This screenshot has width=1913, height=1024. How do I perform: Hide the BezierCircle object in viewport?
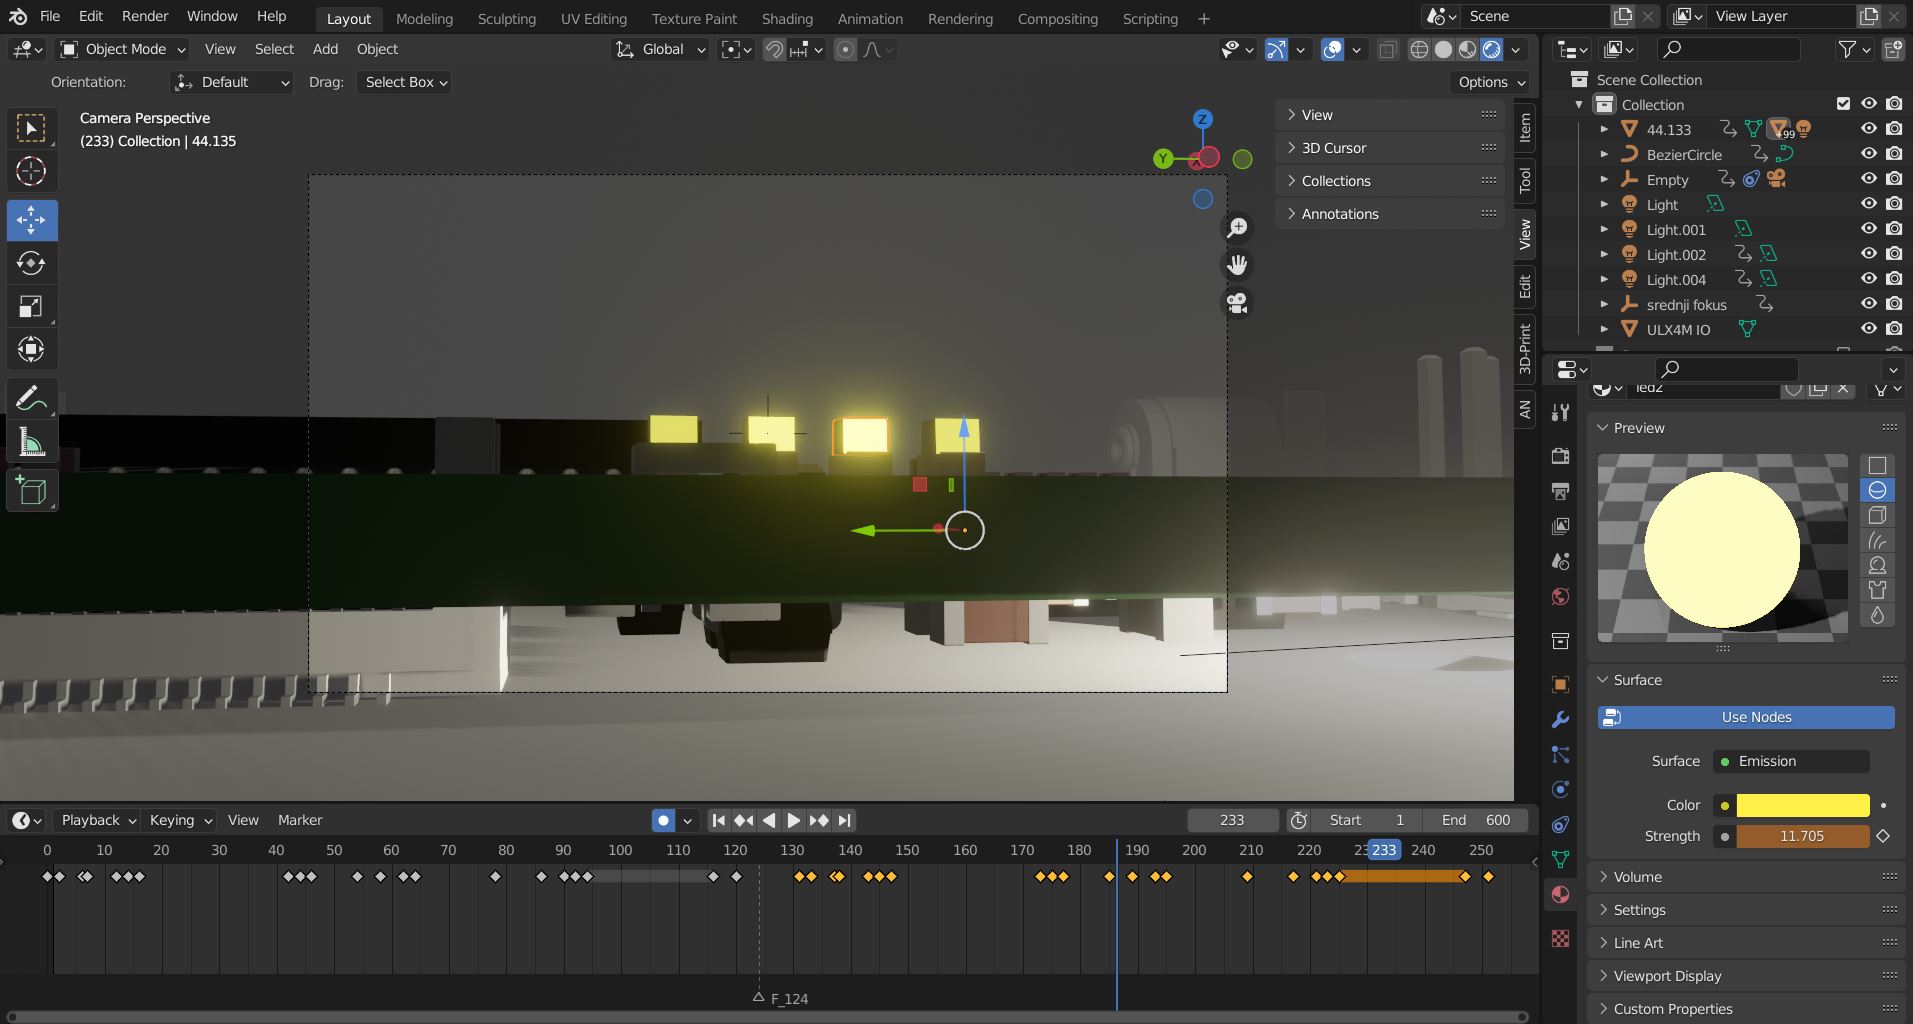(x=1868, y=154)
